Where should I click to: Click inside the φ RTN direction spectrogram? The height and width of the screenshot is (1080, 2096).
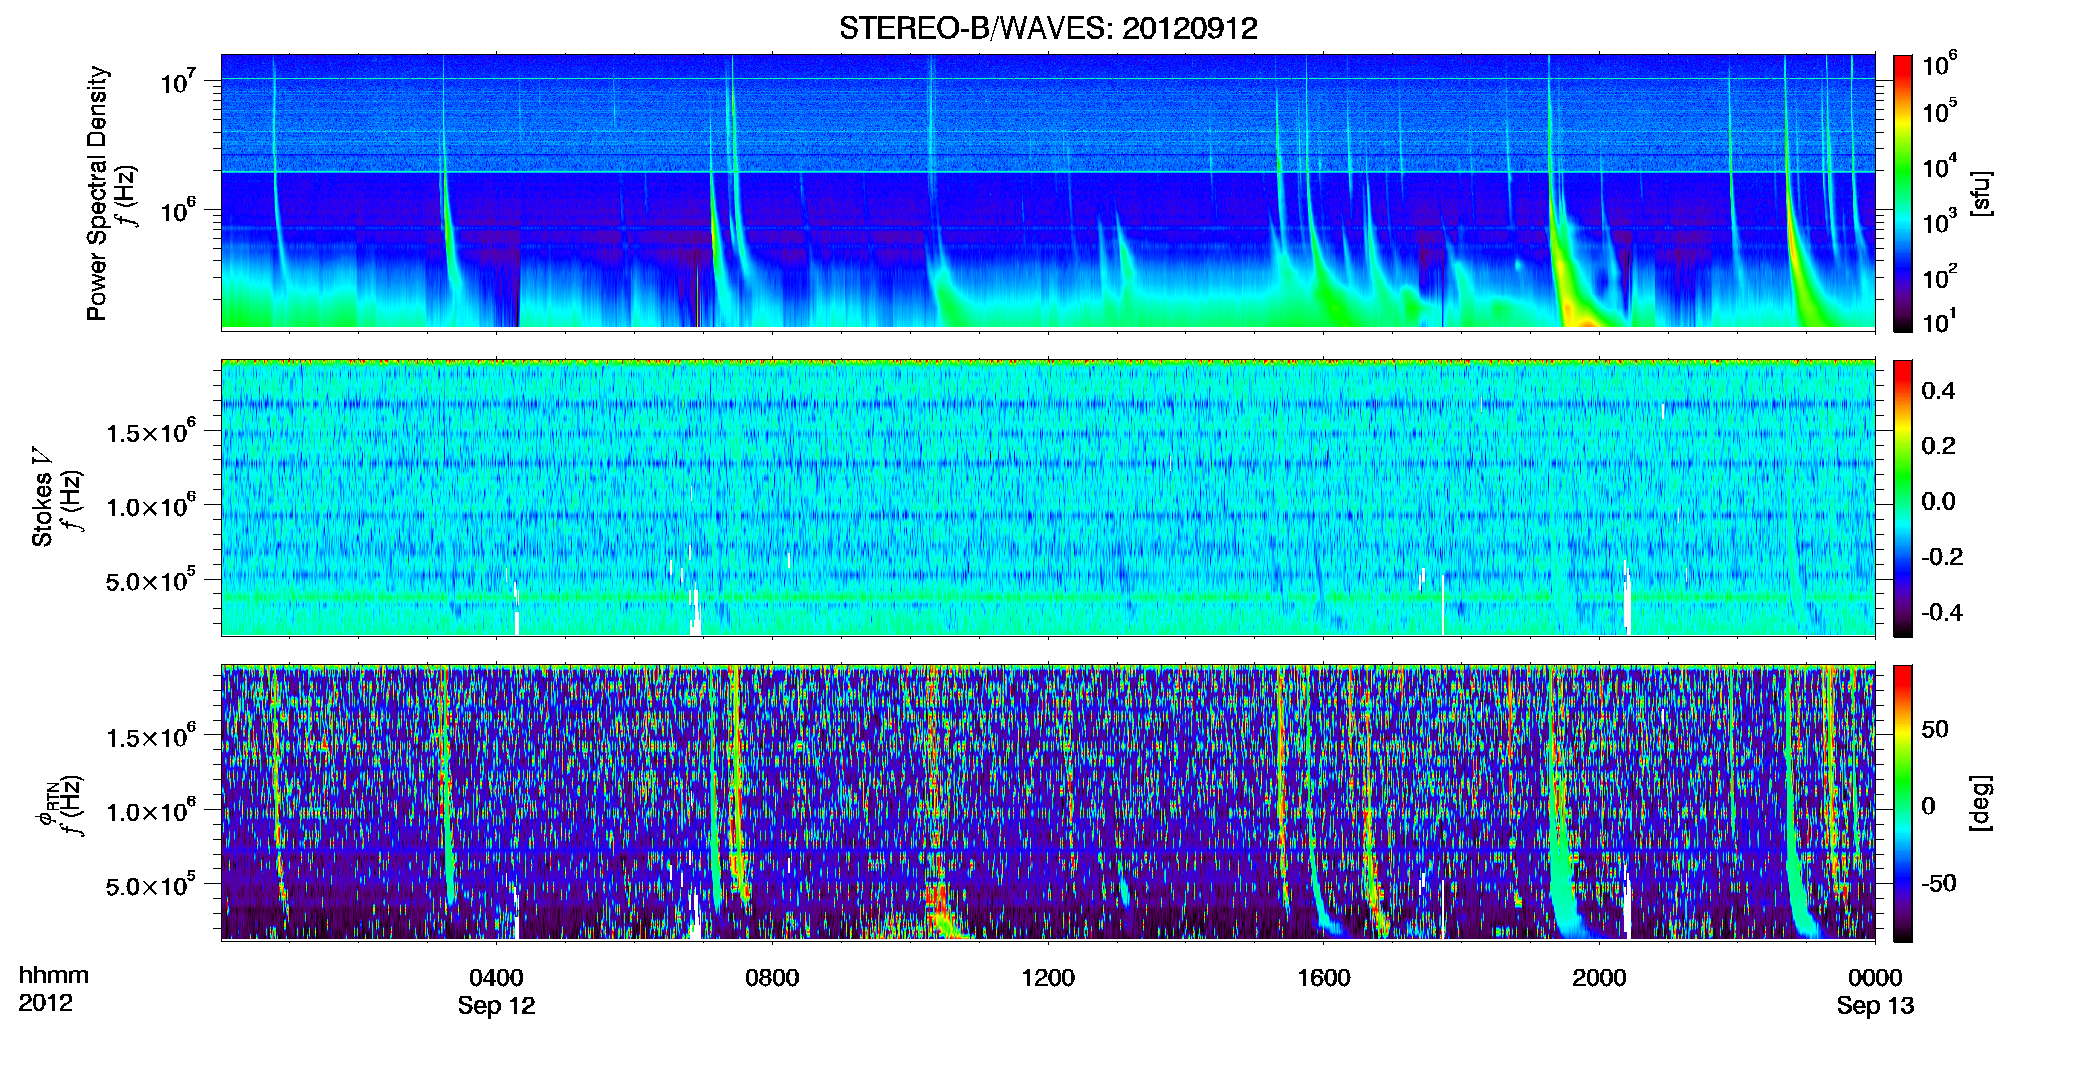(x=1048, y=803)
